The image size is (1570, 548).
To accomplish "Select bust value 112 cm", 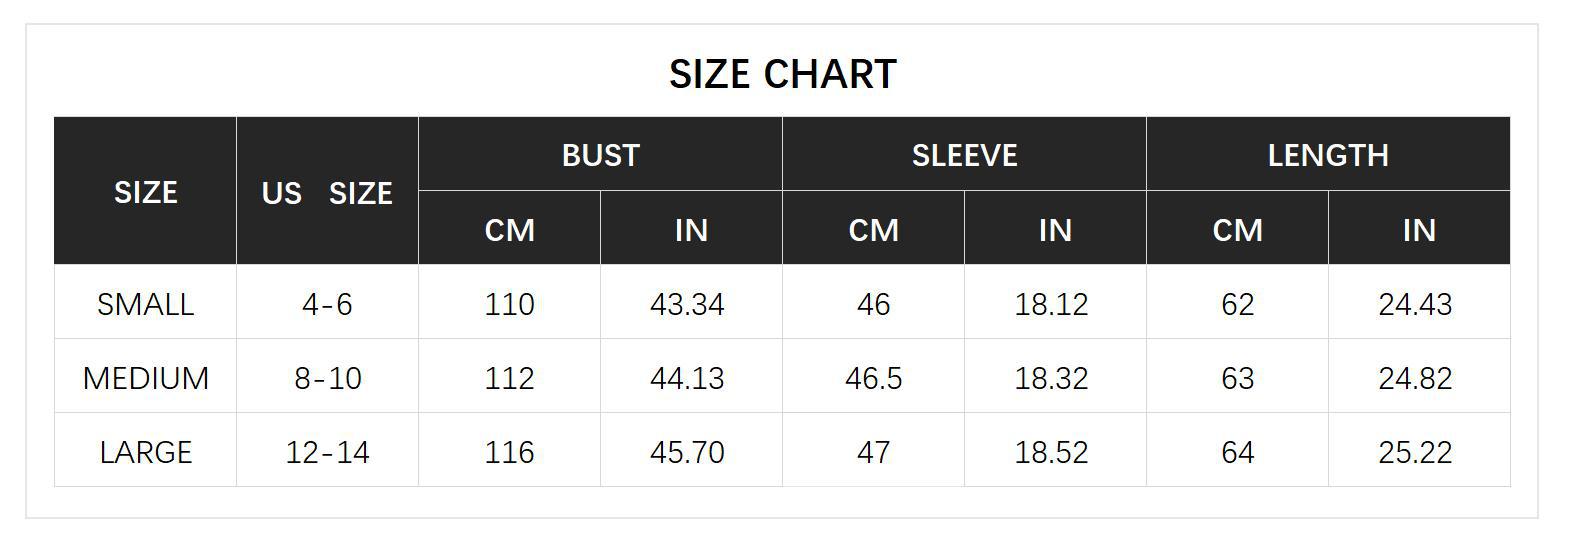I will (x=509, y=378).
